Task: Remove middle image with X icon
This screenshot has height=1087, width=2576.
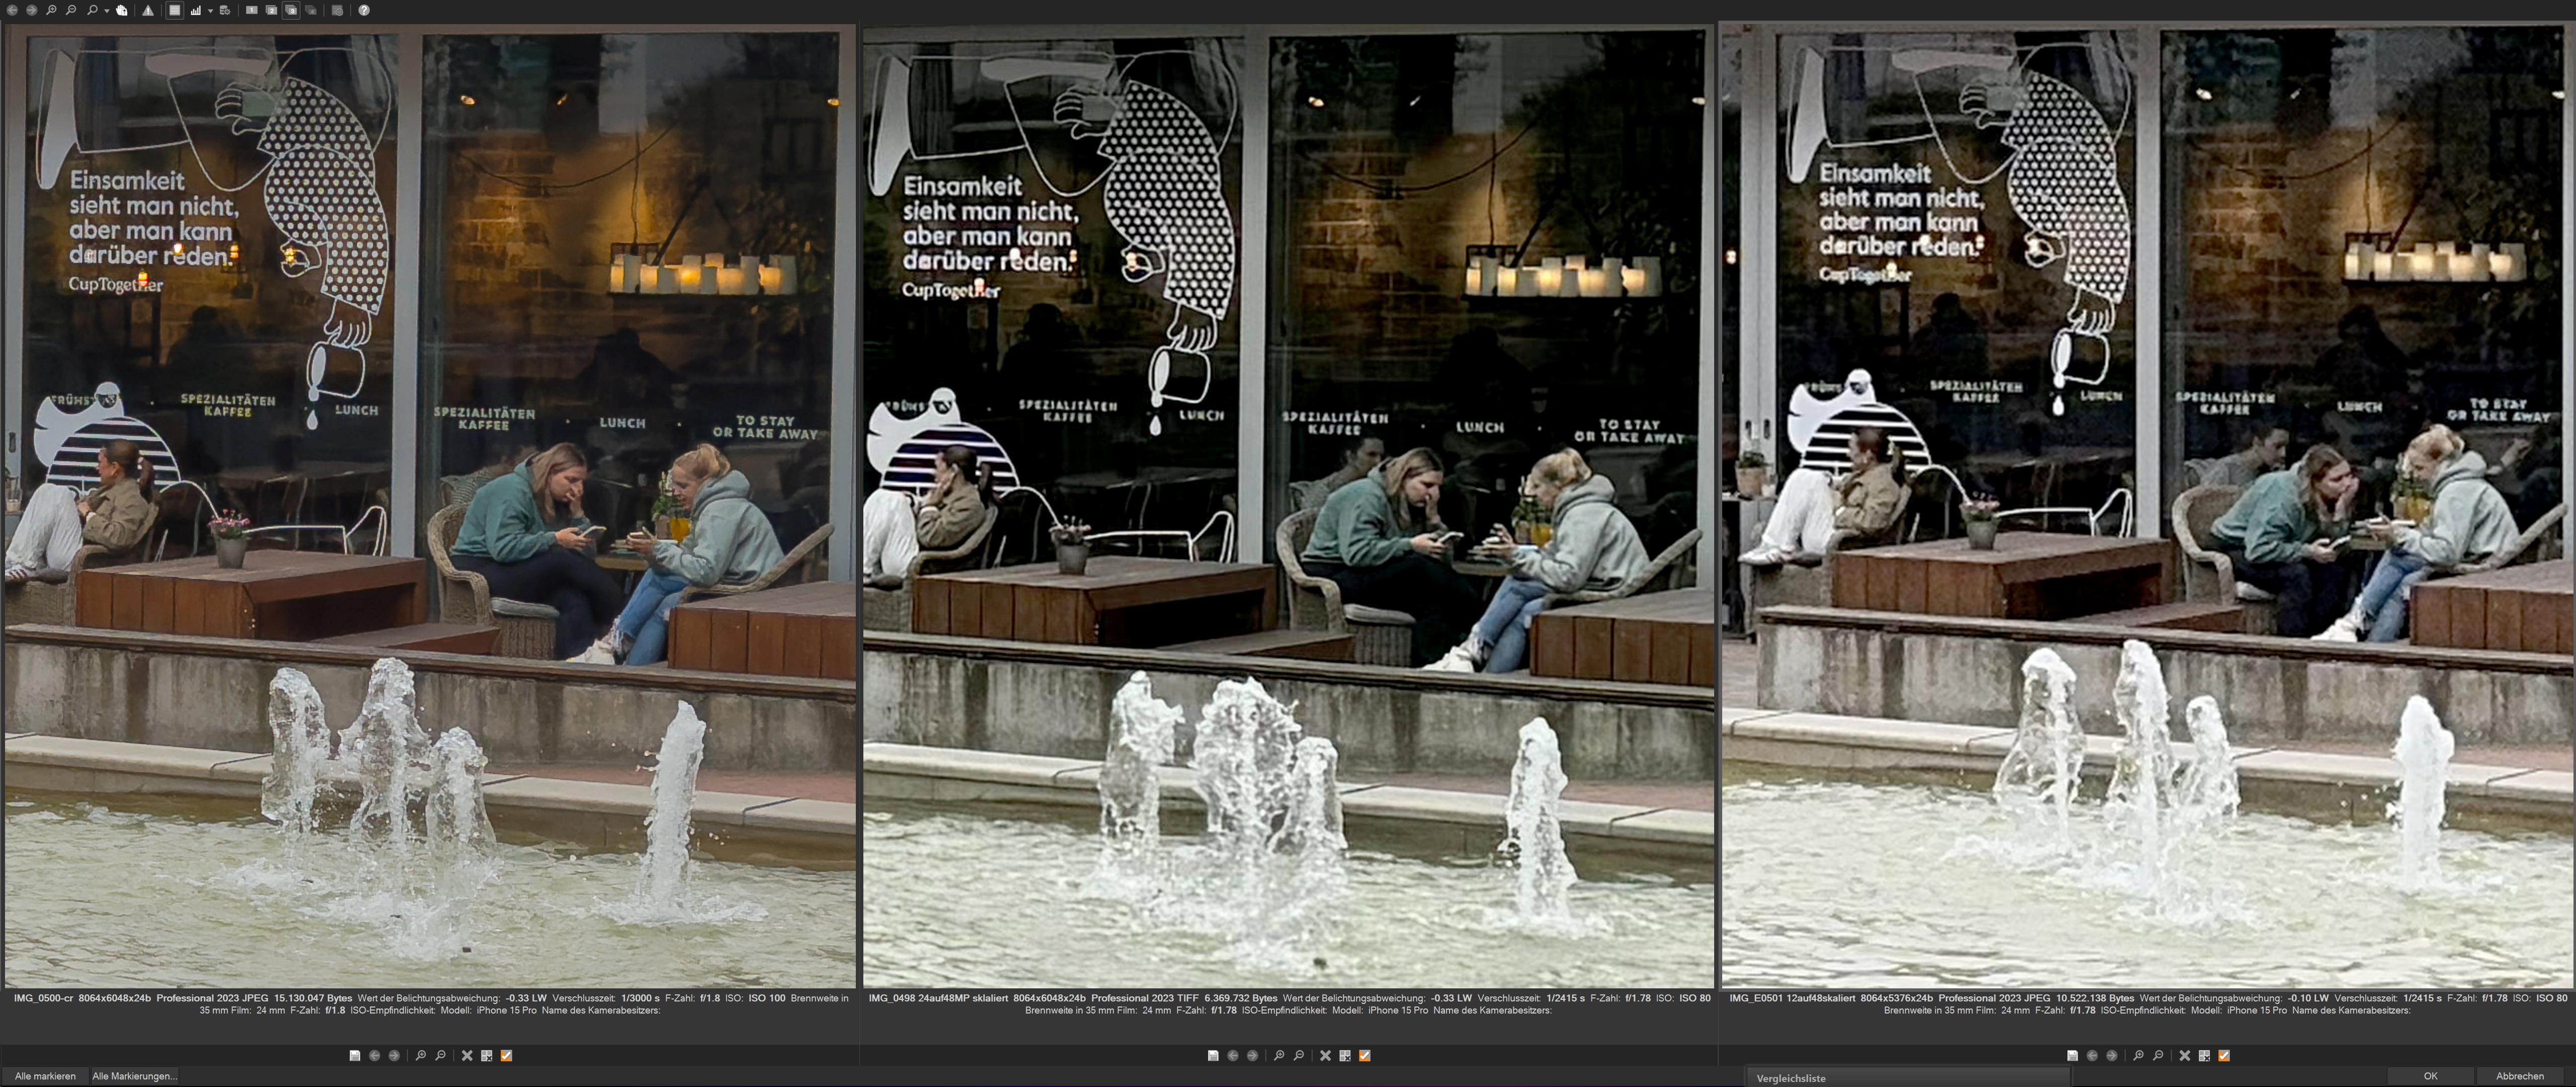Action: [x=1325, y=1055]
